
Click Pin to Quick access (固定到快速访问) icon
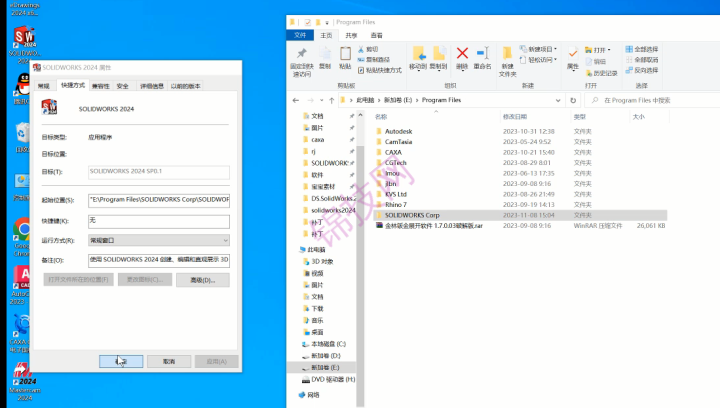pyautogui.click(x=301, y=61)
